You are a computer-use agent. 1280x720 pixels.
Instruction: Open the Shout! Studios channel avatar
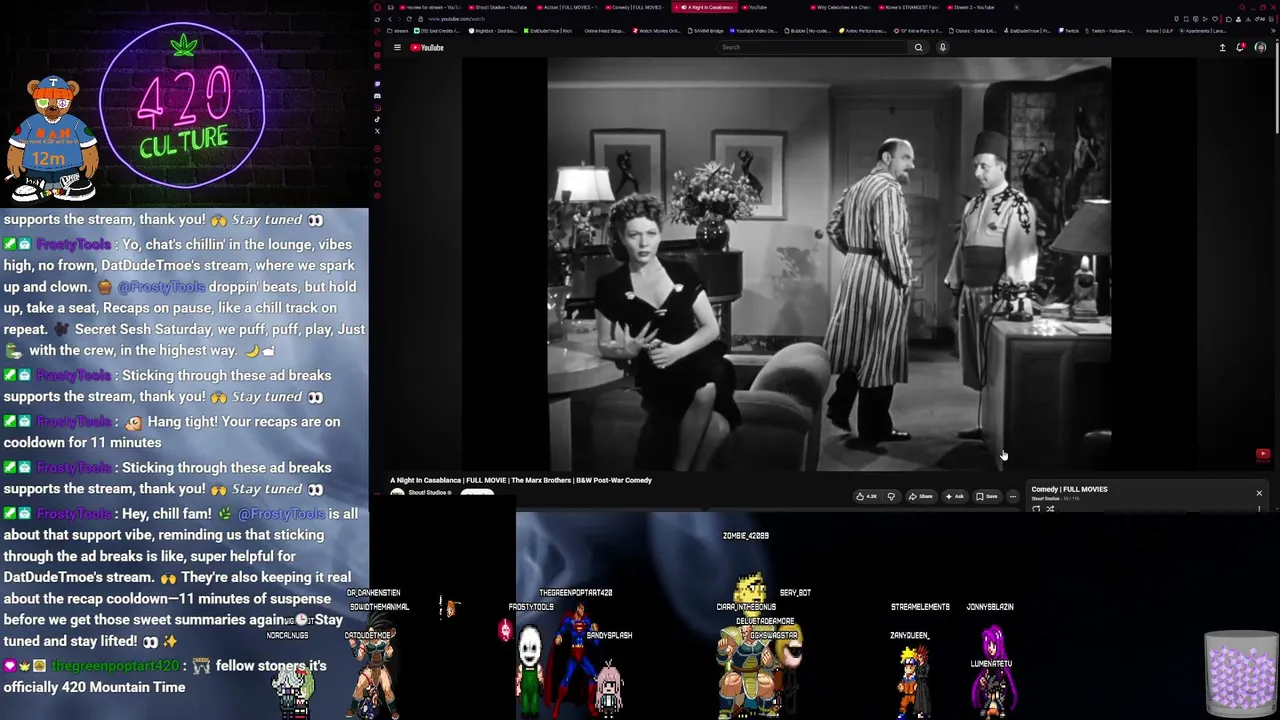tap(397, 494)
